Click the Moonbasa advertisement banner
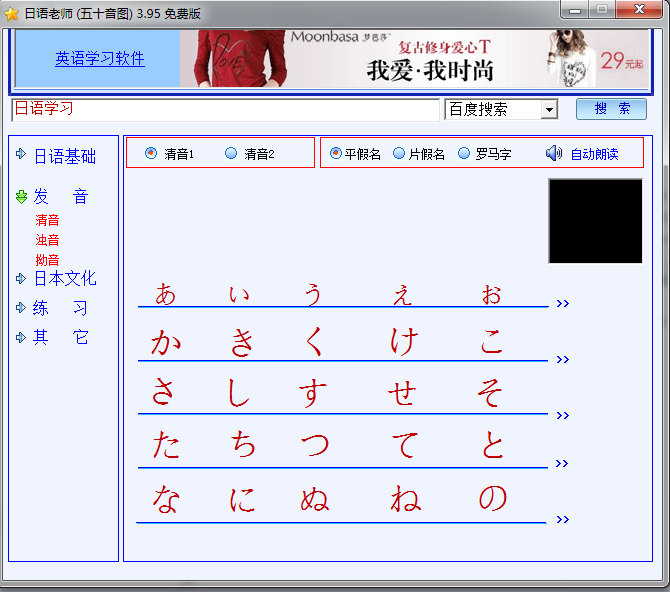The width and height of the screenshot is (670, 592). 414,59
